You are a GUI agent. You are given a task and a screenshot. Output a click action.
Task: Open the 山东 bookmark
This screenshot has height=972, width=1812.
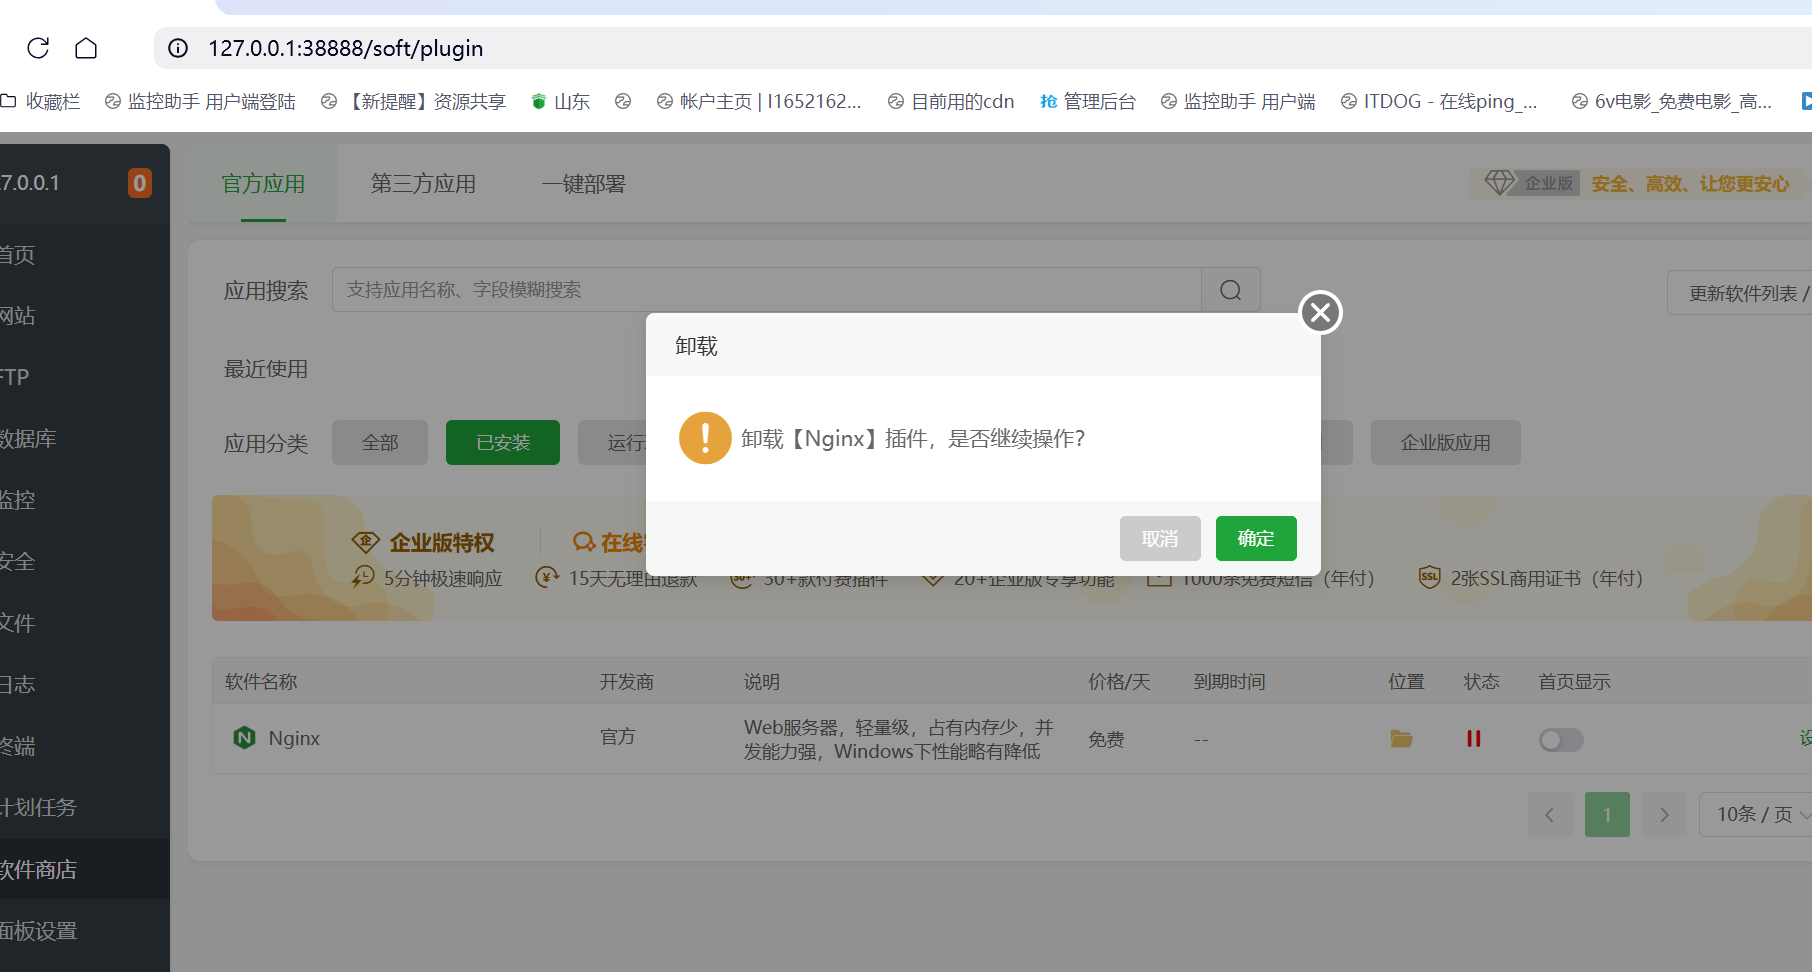(x=560, y=101)
